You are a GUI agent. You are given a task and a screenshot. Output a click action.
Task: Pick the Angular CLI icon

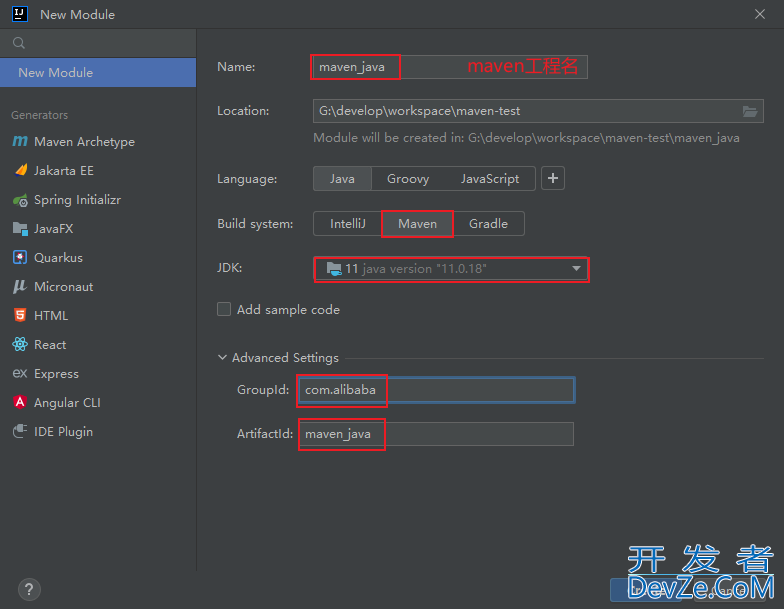20,402
